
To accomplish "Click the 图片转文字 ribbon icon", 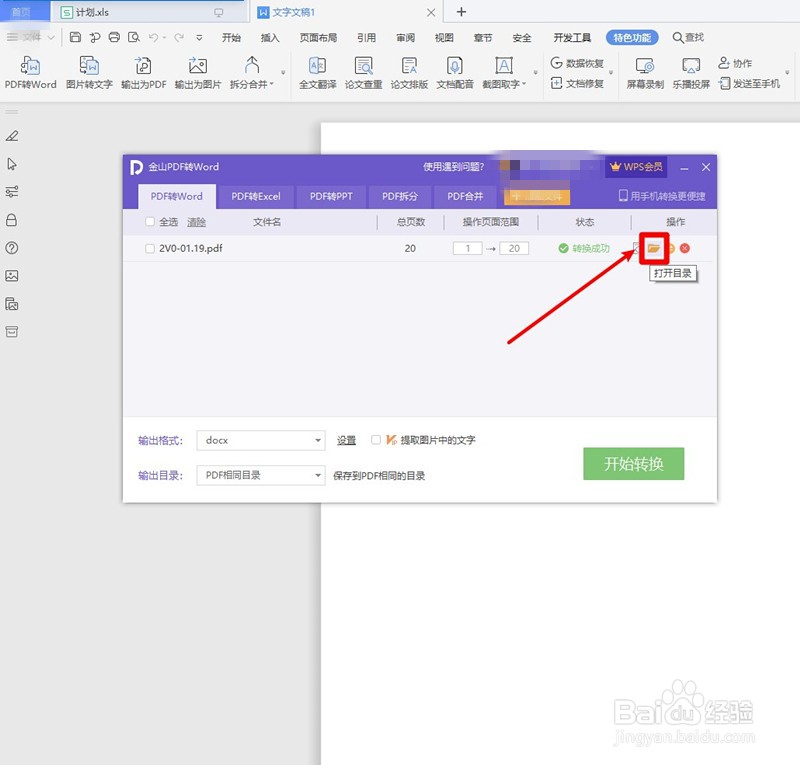I will (89, 73).
